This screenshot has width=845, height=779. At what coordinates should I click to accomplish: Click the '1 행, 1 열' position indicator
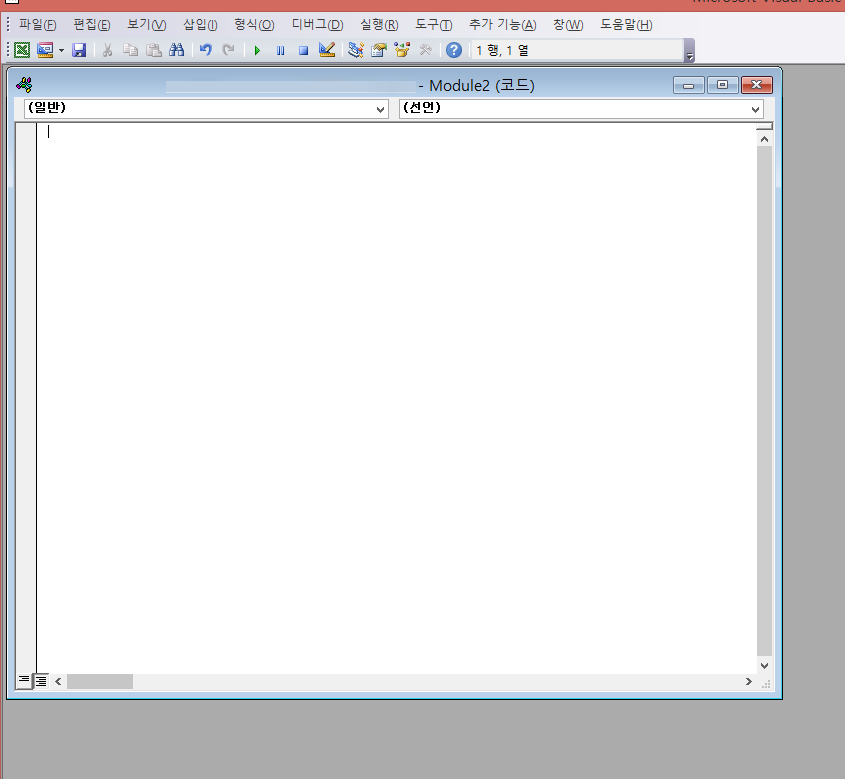click(x=577, y=51)
